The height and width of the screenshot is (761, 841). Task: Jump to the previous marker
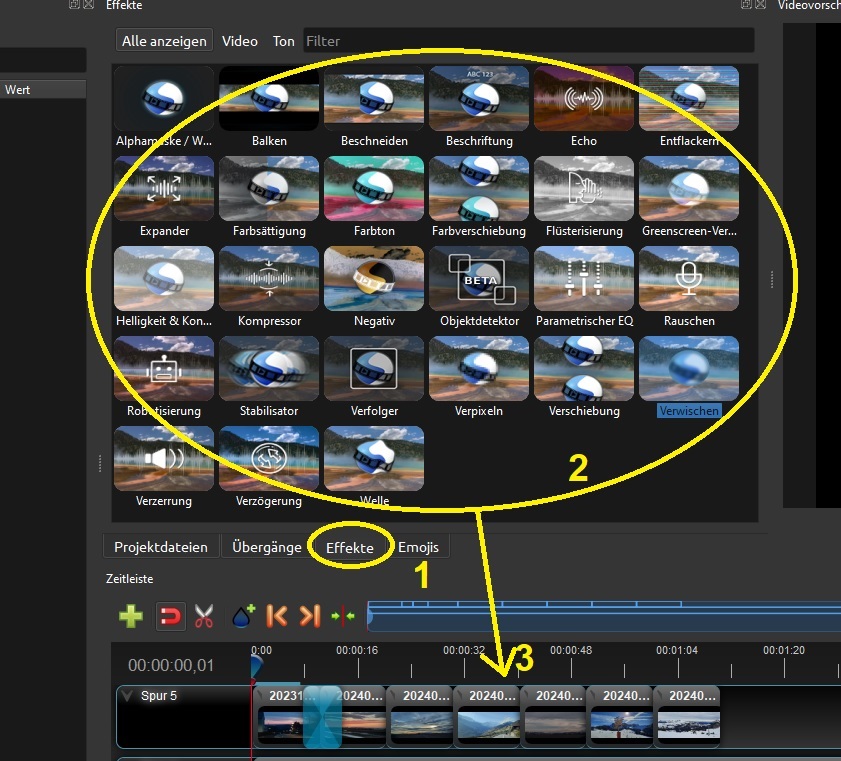pos(277,616)
